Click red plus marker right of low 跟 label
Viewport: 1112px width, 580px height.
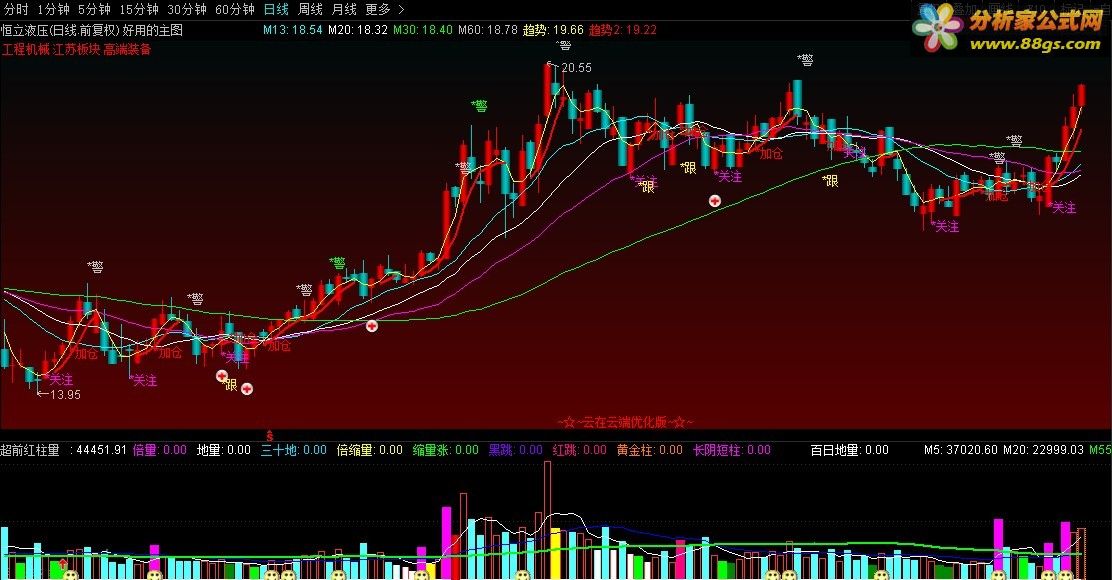click(247, 389)
